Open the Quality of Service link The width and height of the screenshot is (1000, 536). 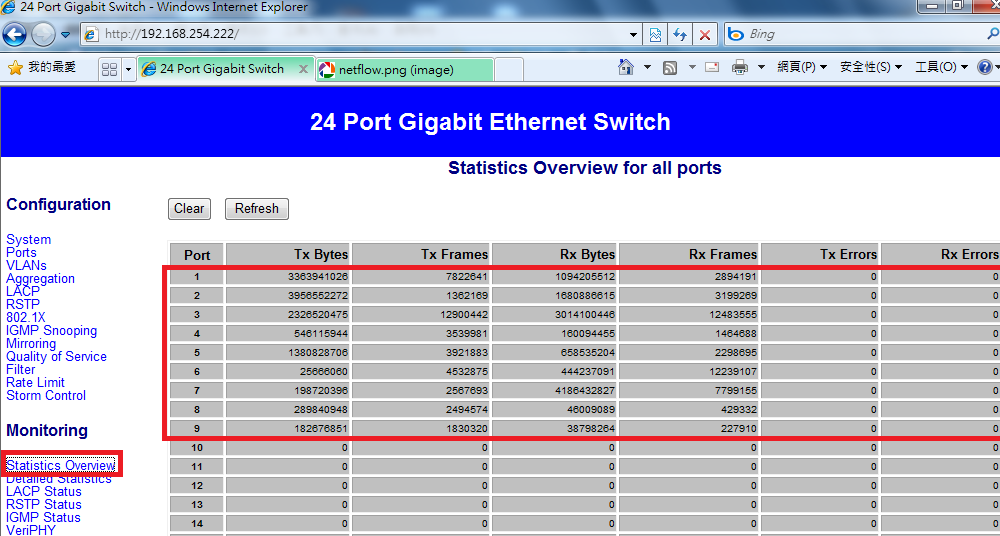click(56, 357)
